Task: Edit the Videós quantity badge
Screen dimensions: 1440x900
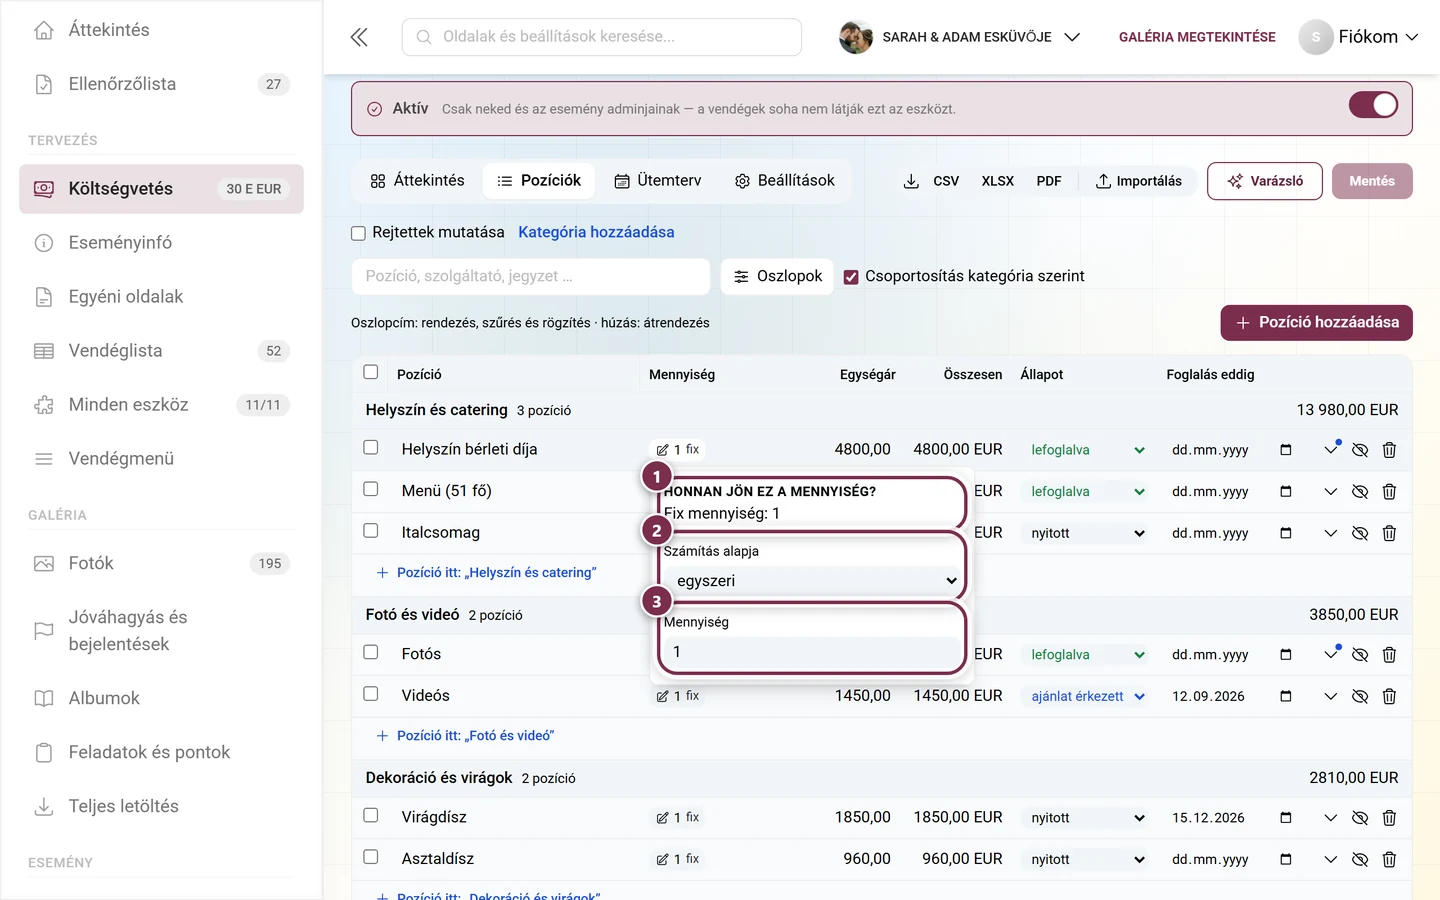Action: 678,696
